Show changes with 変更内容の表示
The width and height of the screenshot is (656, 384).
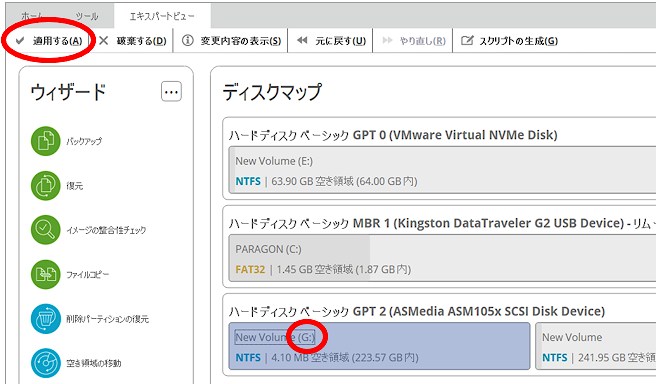(x=232, y=41)
